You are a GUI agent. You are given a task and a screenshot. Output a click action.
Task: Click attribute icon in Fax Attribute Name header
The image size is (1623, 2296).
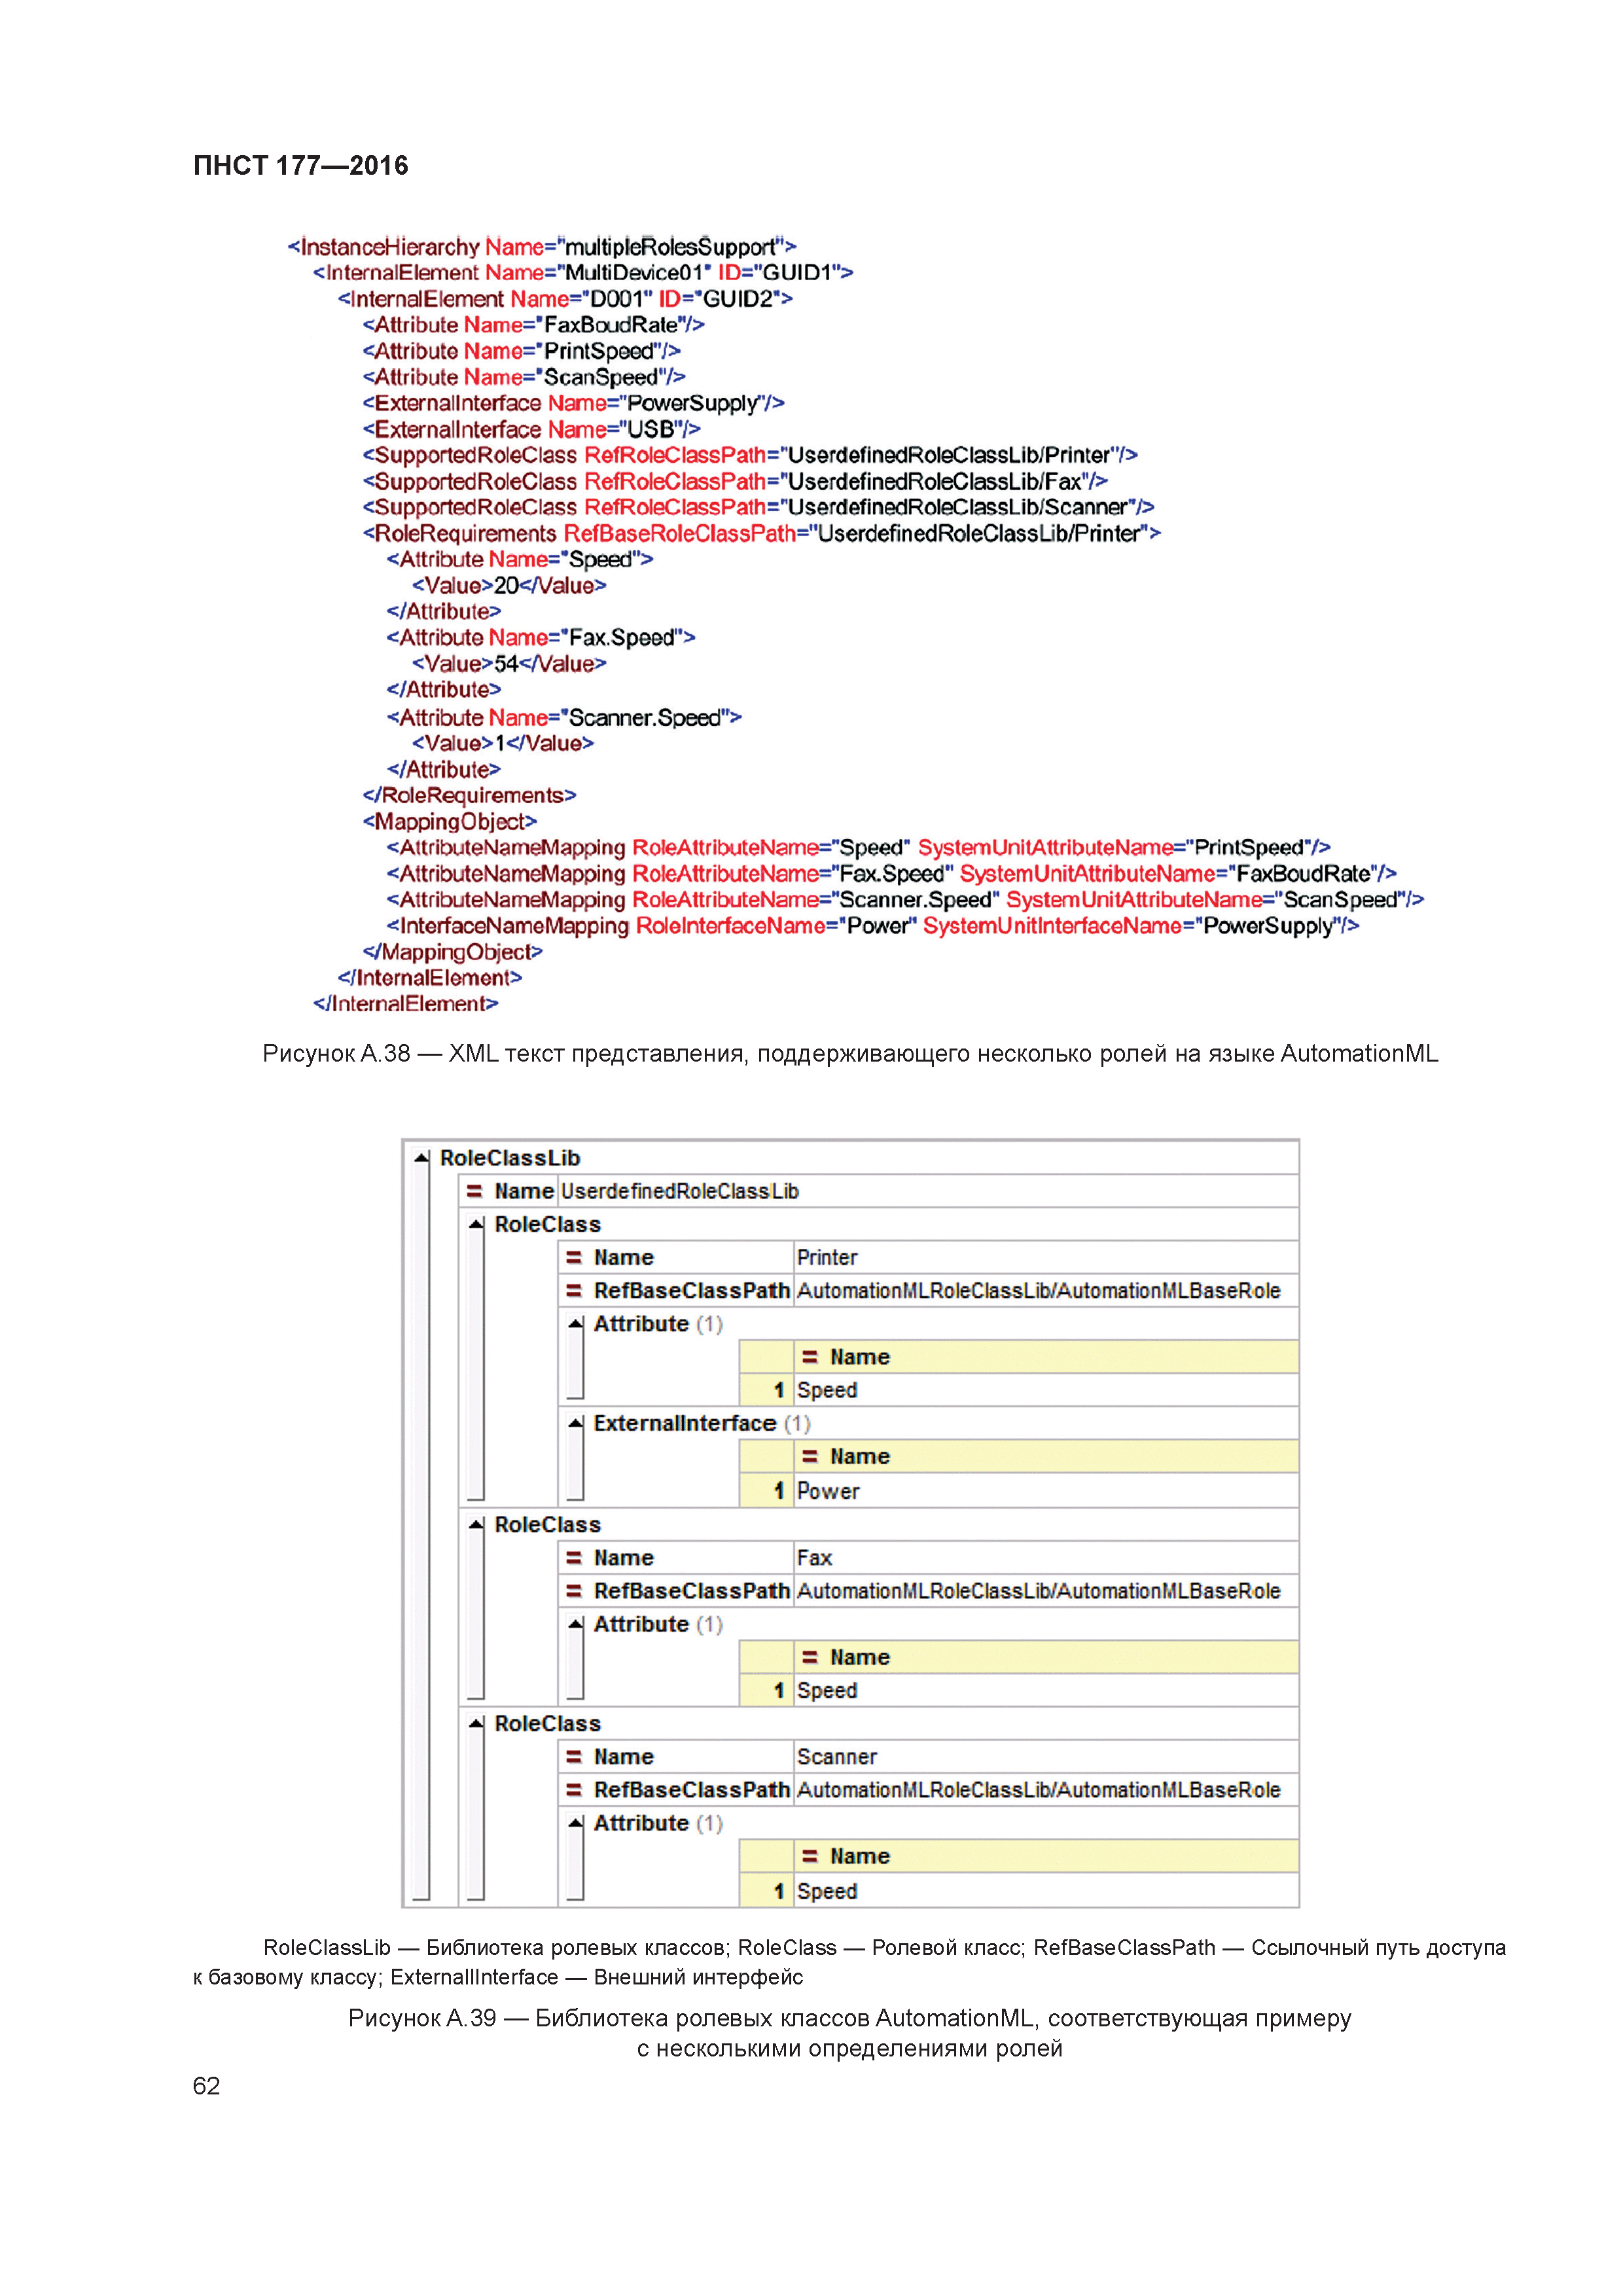[x=810, y=1657]
